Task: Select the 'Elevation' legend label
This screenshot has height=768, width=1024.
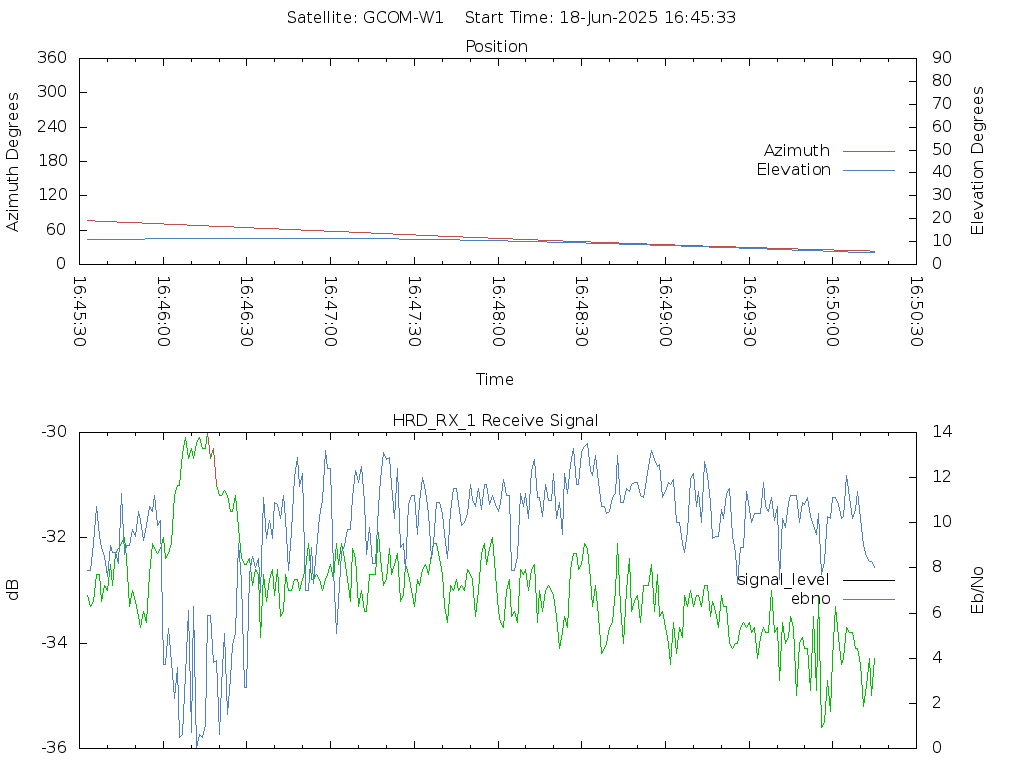Action: tap(793, 170)
